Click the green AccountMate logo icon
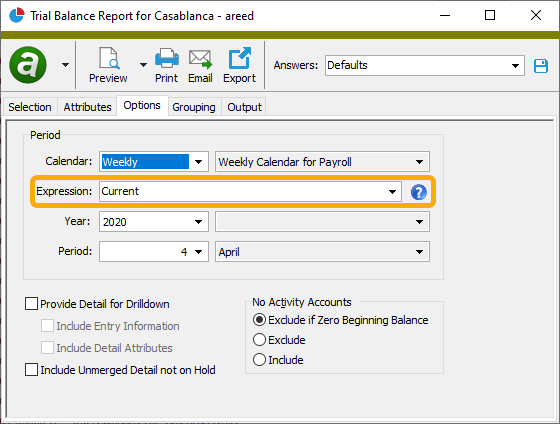Viewport: 560px width, 424px height. tap(28, 65)
